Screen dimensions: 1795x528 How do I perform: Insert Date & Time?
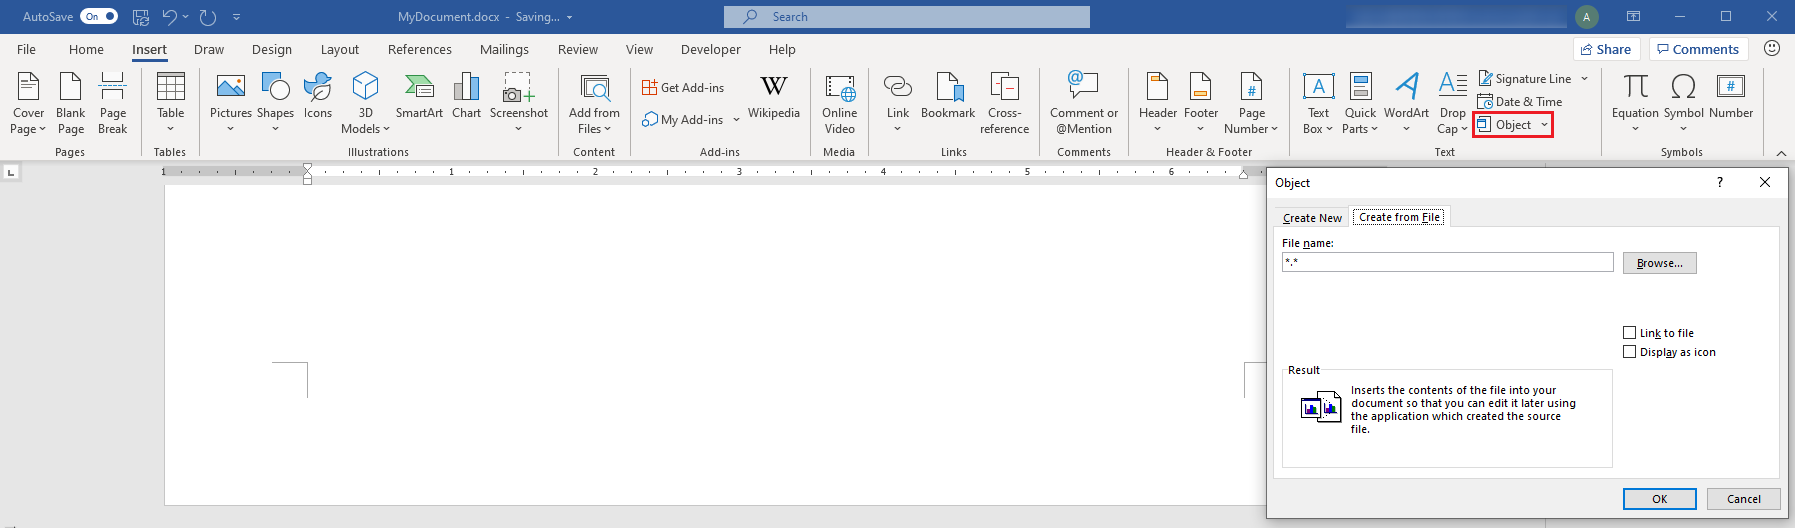point(1520,101)
